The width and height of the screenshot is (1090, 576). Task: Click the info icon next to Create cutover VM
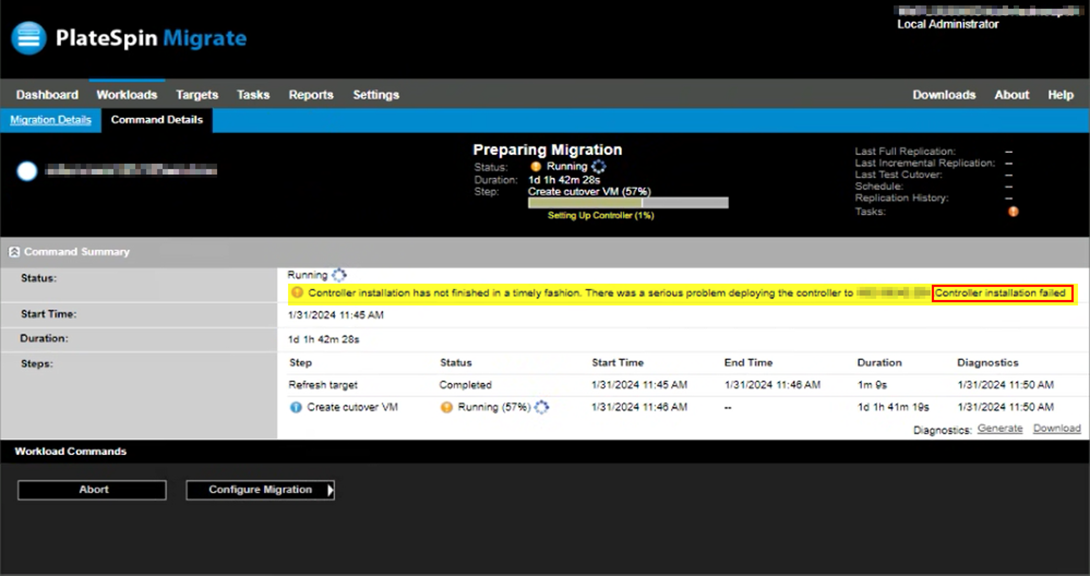297,407
